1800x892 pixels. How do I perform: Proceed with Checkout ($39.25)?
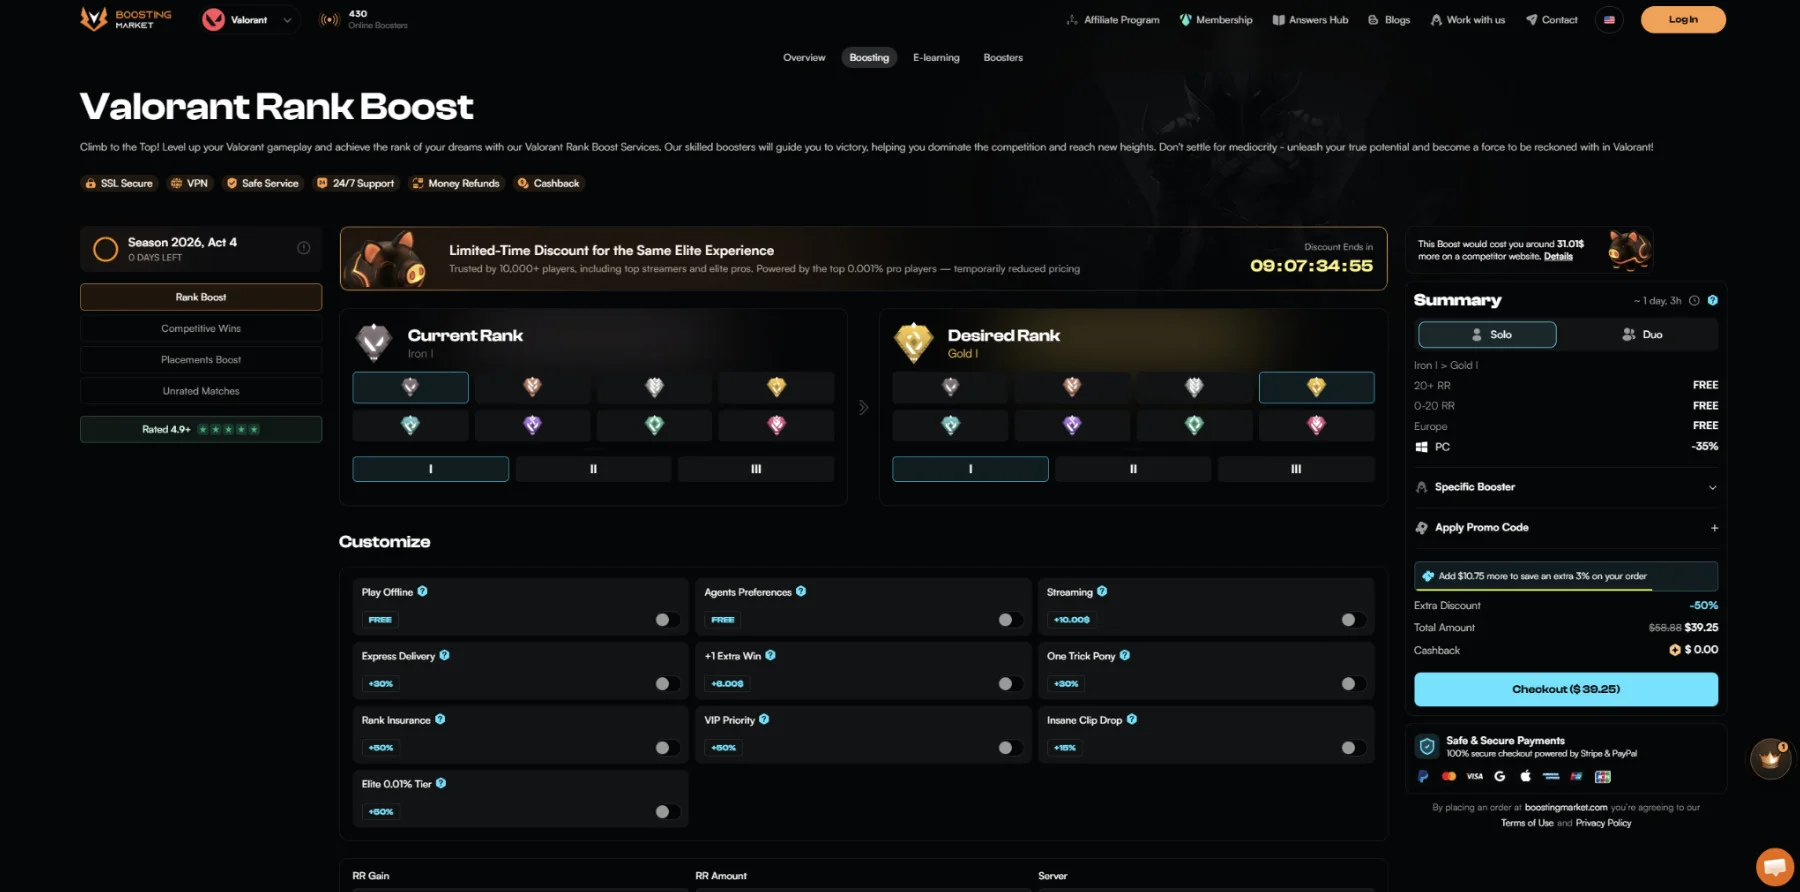click(1566, 689)
